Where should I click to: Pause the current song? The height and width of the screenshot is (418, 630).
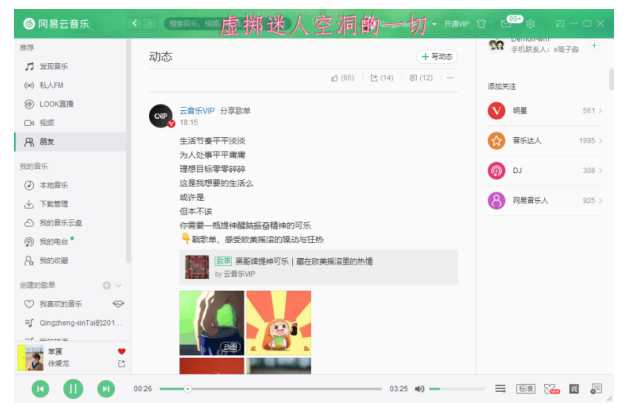[x=73, y=389]
